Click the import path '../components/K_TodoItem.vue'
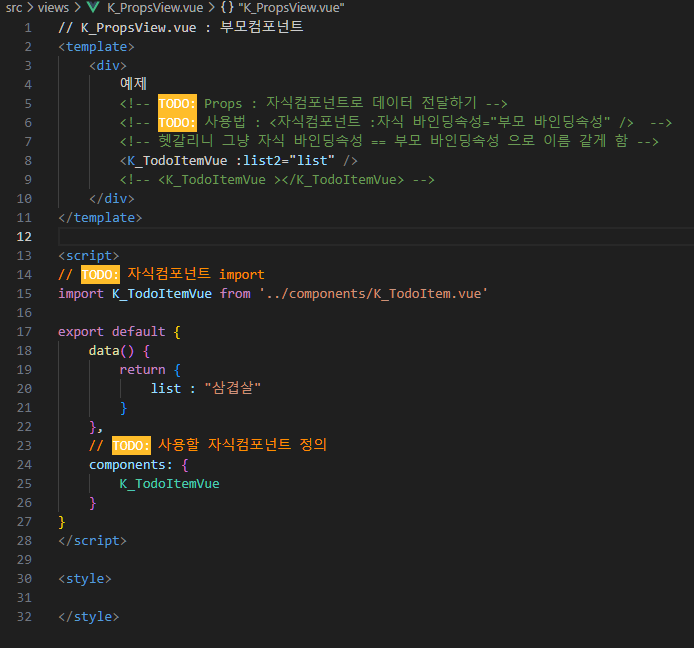Viewport: 694px width, 648px height. click(374, 293)
